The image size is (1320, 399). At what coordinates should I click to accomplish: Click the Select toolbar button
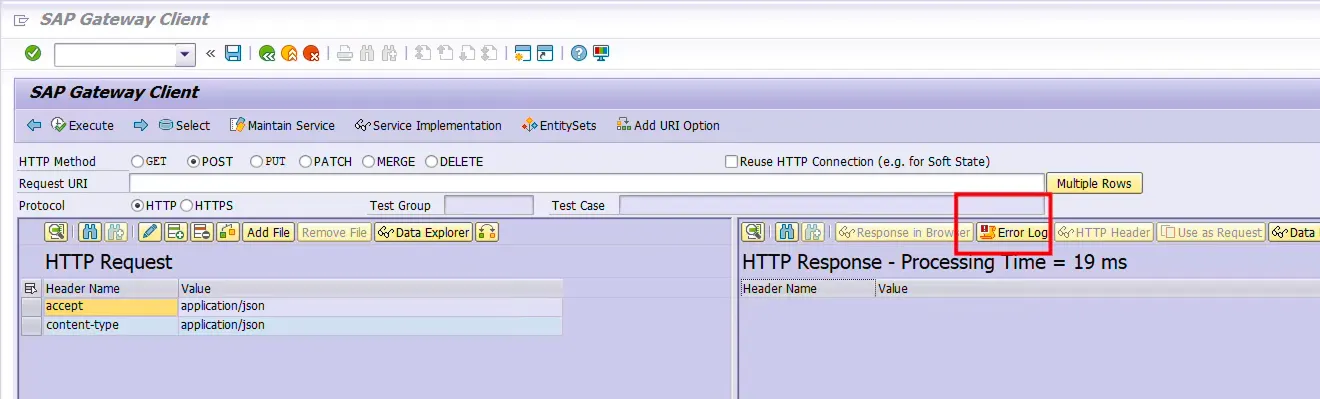click(x=184, y=125)
